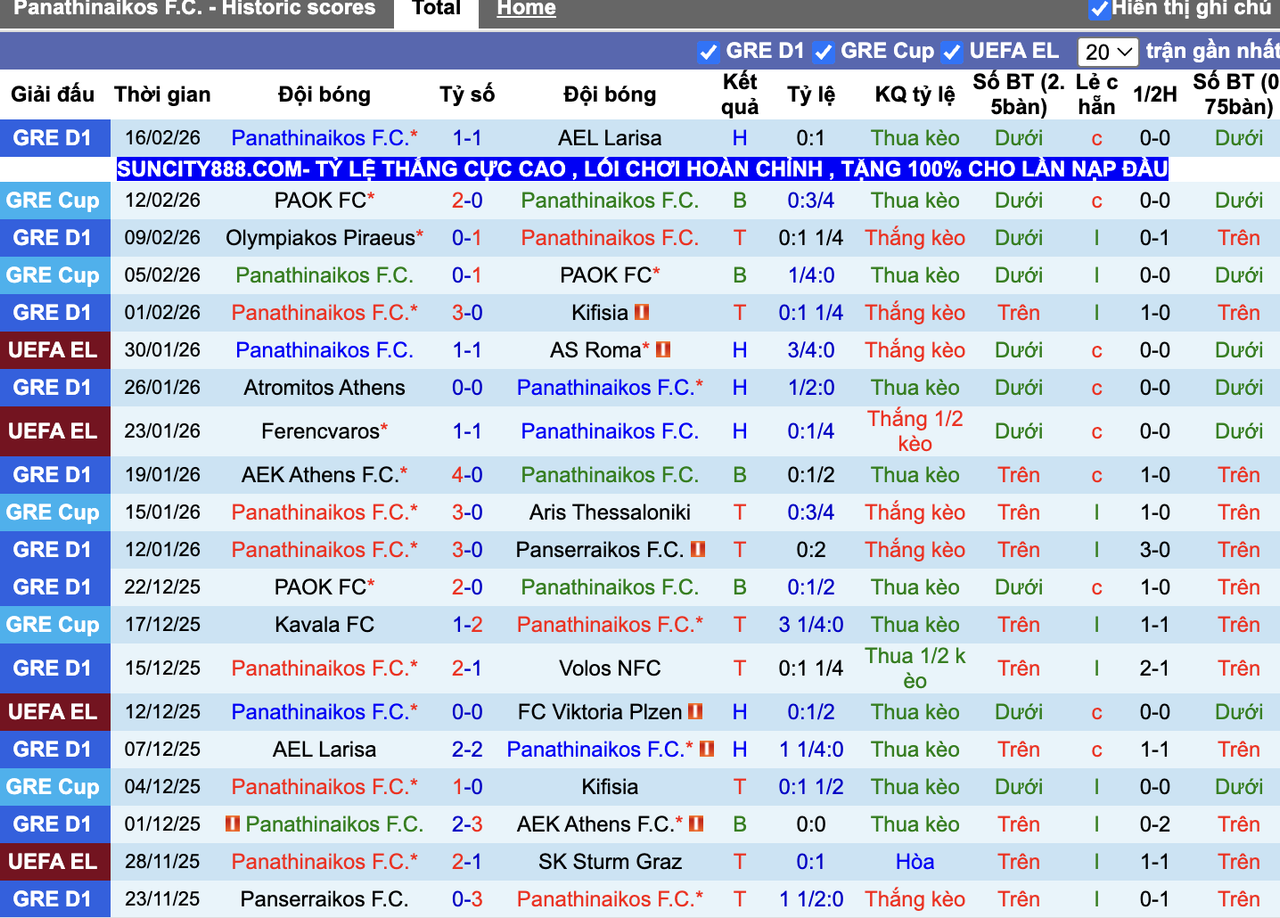The height and width of the screenshot is (918, 1280).
Task: Click the UEFA EL badge on the Ferencvaros row
Action: tap(56, 431)
